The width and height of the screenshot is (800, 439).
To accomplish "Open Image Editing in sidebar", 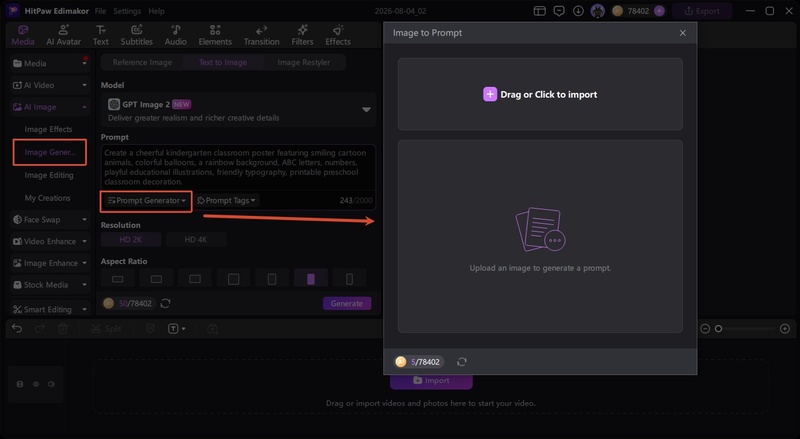I will coord(49,175).
